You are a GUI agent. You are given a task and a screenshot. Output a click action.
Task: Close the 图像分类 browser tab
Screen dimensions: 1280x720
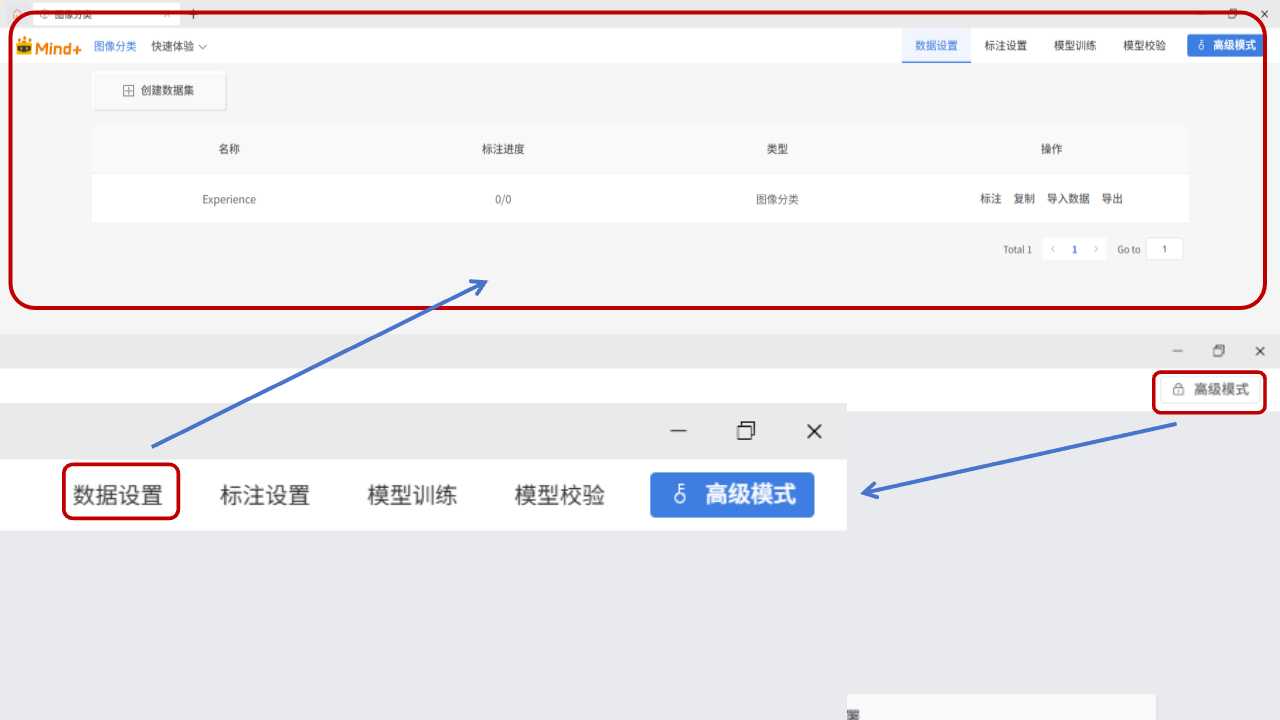pyautogui.click(x=167, y=15)
